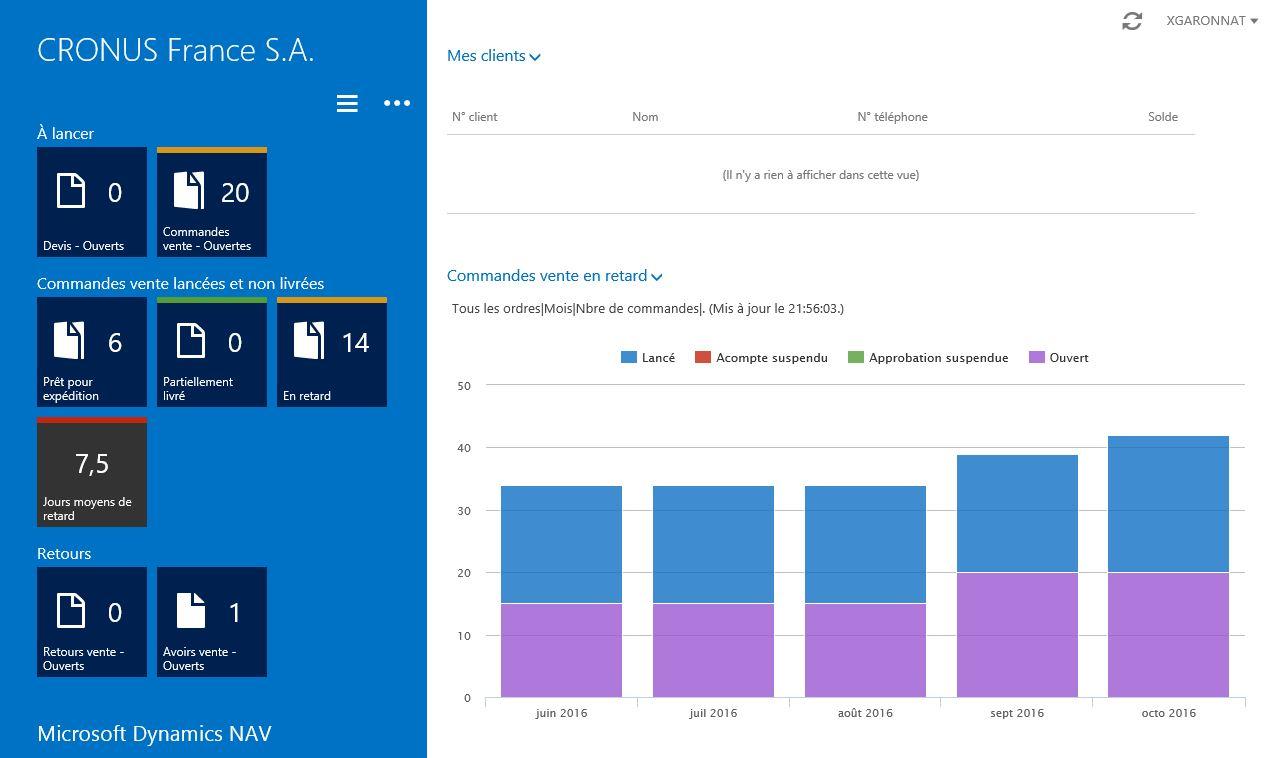Click the 'Il n'y a rien à afficher' message

pyautogui.click(x=821, y=175)
